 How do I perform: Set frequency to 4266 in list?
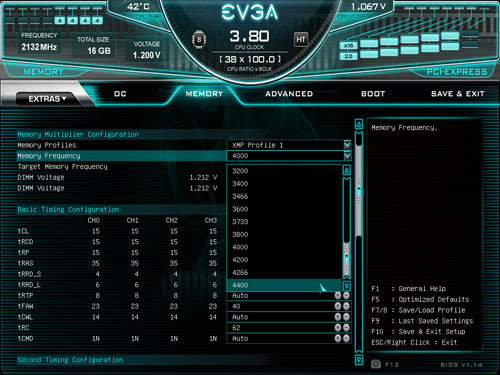coord(284,272)
